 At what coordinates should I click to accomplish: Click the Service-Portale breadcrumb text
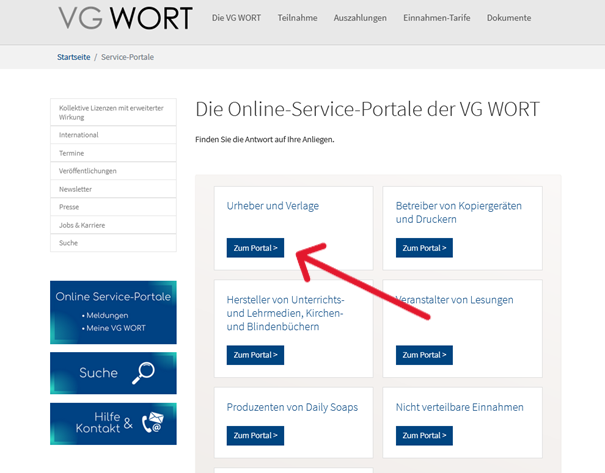127,57
